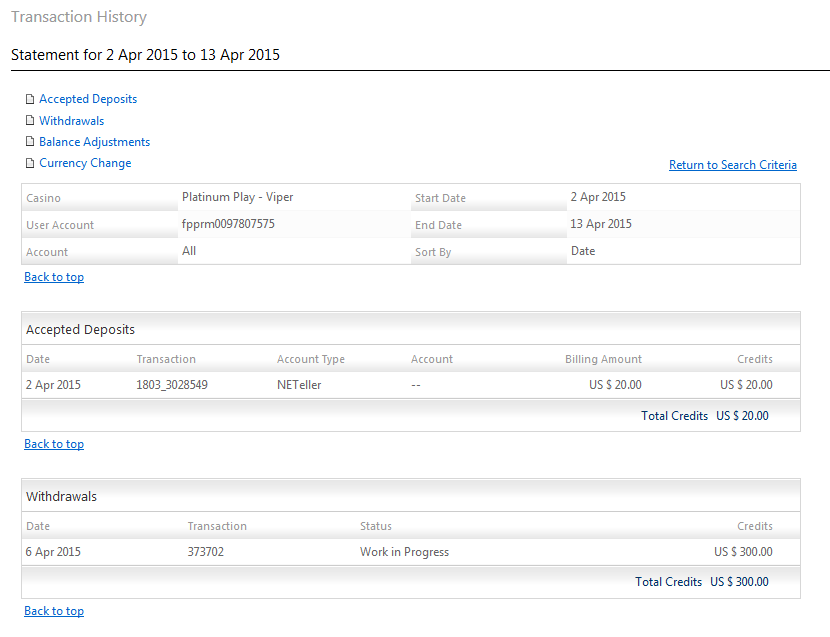The height and width of the screenshot is (637, 830).
Task: Click the 'Casino' field label
Action: 43,198
